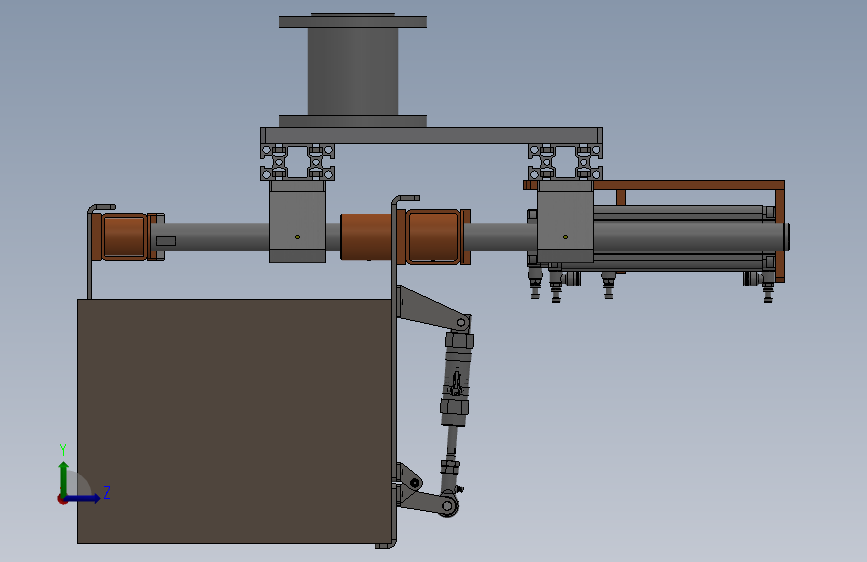Select the upper lever arm of the linkage
Image resolution: width=867 pixels, height=562 pixels.
[432, 310]
